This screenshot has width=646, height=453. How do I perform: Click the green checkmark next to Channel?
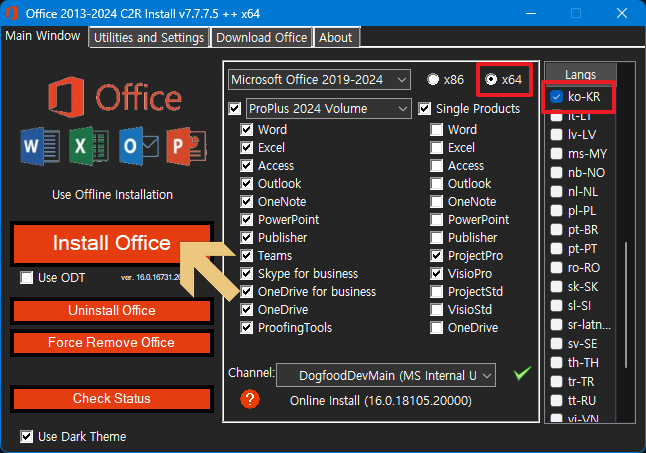pos(522,373)
